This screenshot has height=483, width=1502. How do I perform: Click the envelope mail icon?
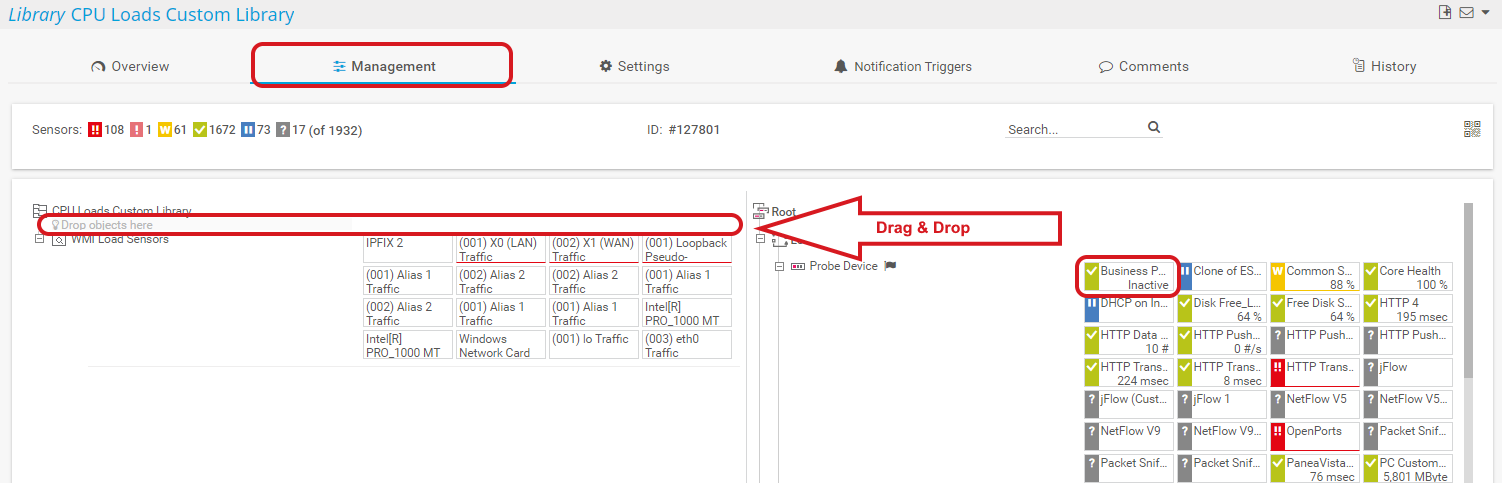[x=1467, y=12]
